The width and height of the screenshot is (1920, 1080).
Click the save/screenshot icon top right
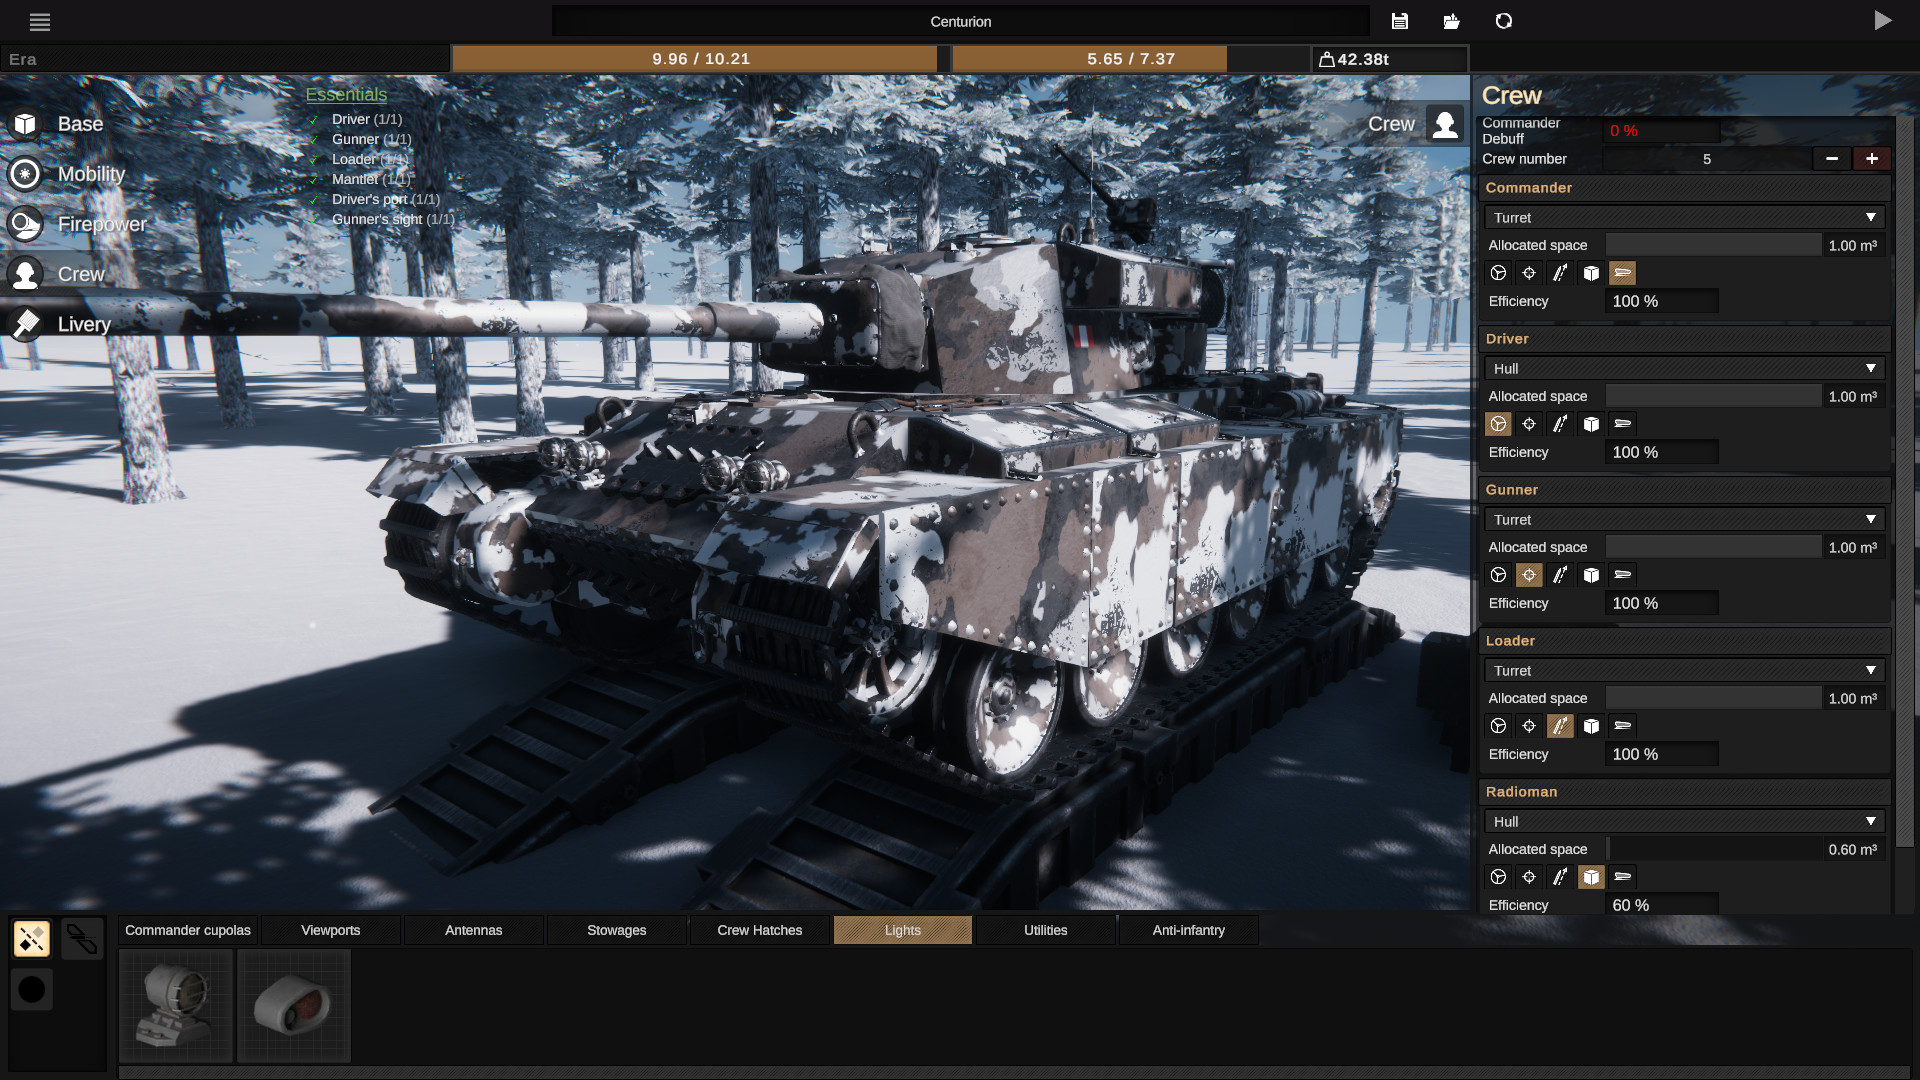pyautogui.click(x=1399, y=21)
